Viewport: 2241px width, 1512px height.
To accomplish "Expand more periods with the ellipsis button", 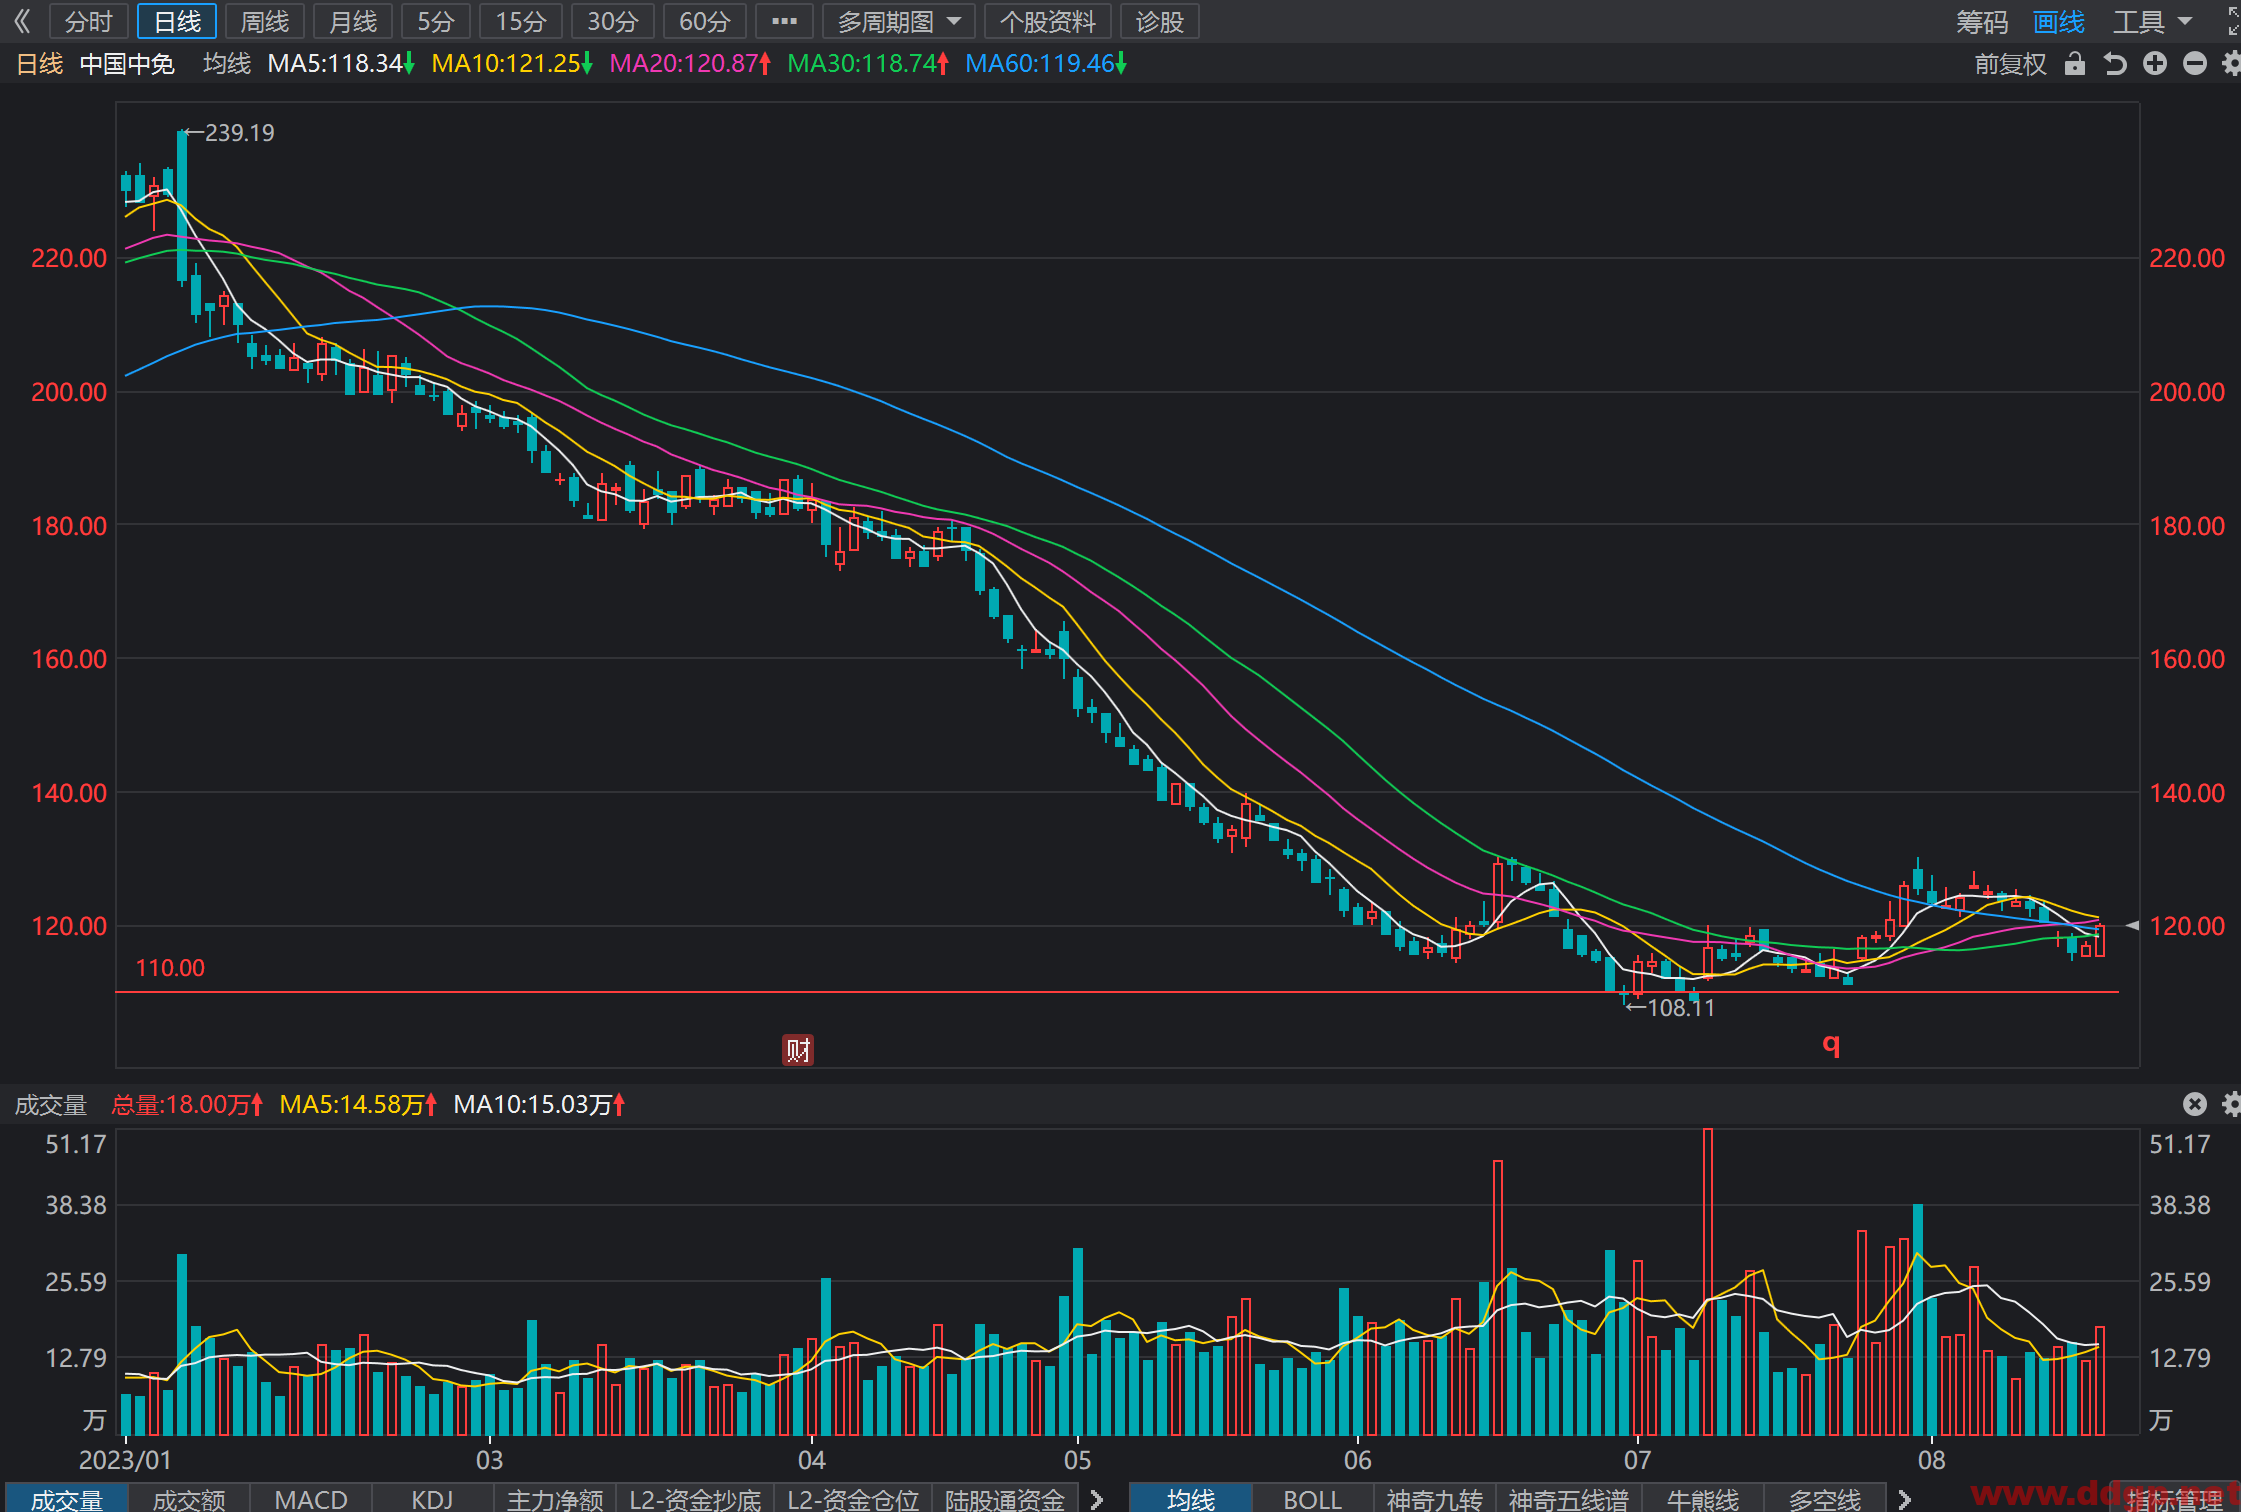I will pos(785,21).
